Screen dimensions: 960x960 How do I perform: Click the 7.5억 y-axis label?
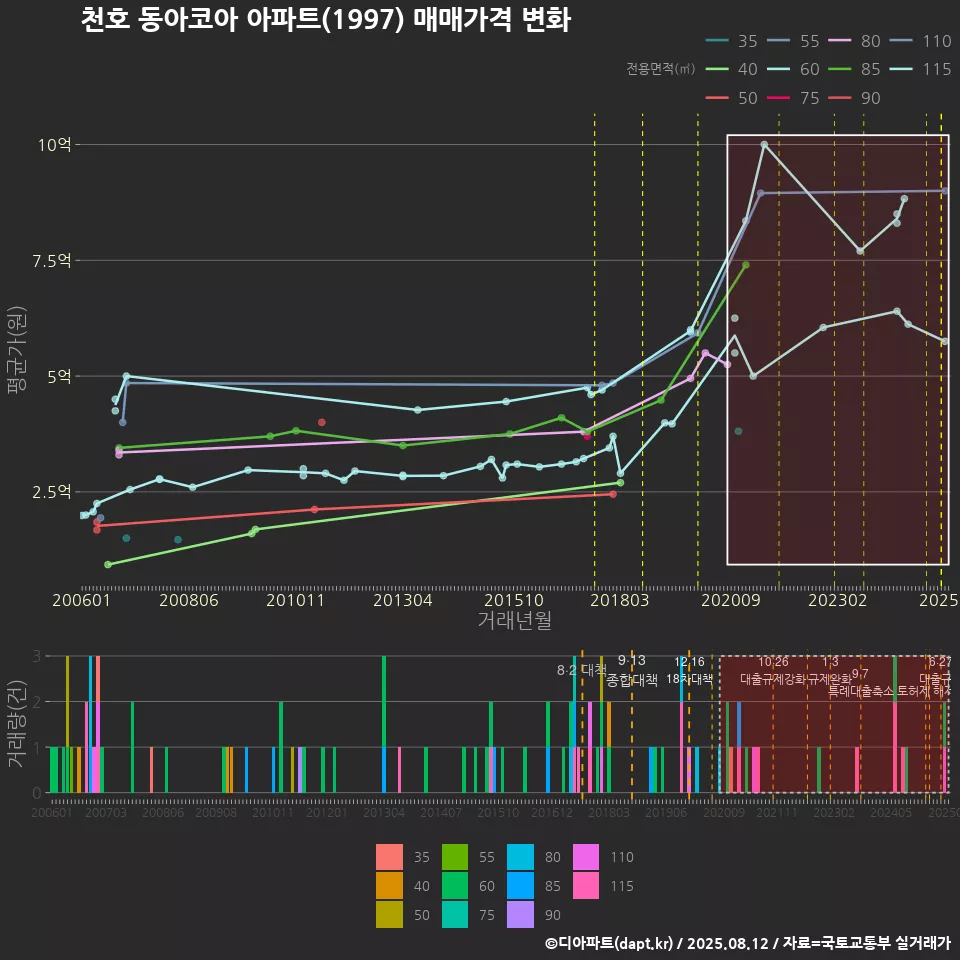click(x=51, y=261)
